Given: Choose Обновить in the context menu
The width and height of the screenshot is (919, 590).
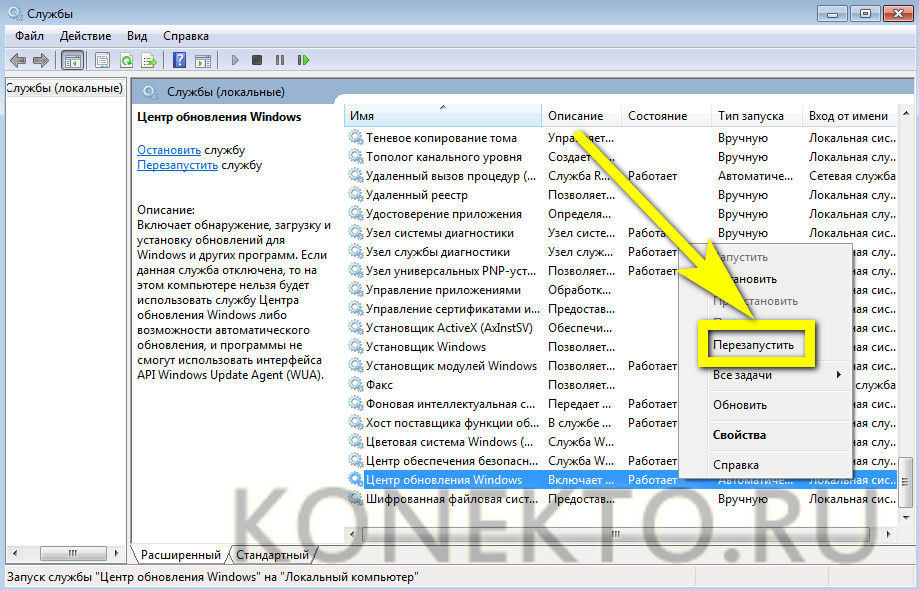Looking at the screenshot, I should click(x=777, y=405).
